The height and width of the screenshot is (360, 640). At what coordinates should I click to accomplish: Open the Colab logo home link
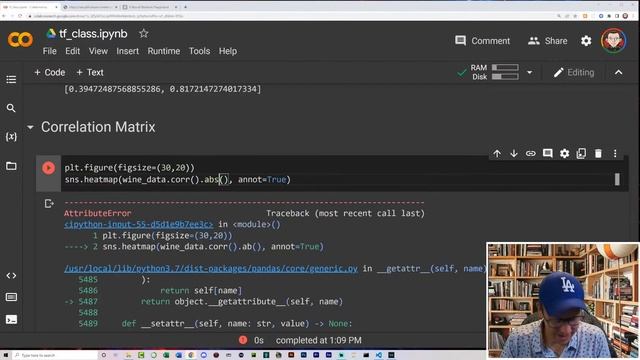pyautogui.click(x=20, y=40)
